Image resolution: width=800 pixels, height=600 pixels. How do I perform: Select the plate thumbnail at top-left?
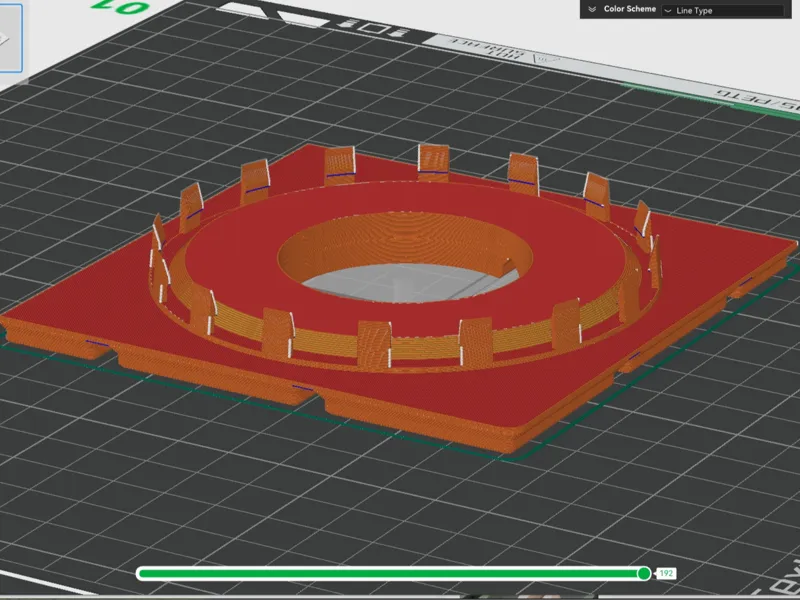tap(10, 38)
